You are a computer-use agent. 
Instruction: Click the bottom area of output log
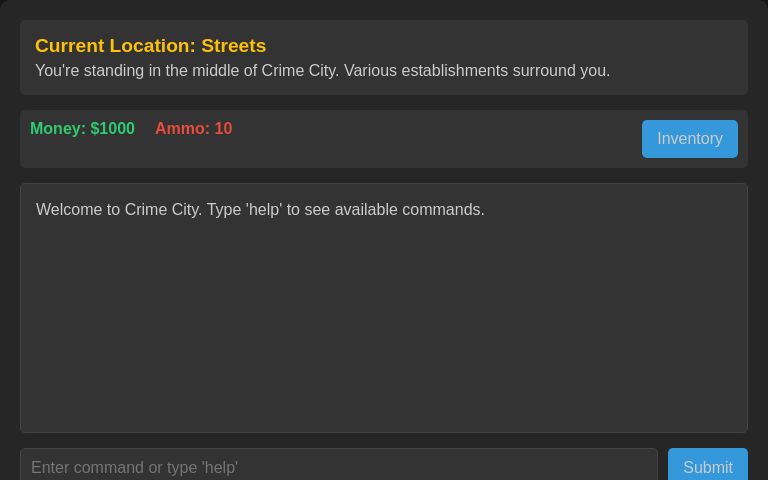tap(384, 412)
